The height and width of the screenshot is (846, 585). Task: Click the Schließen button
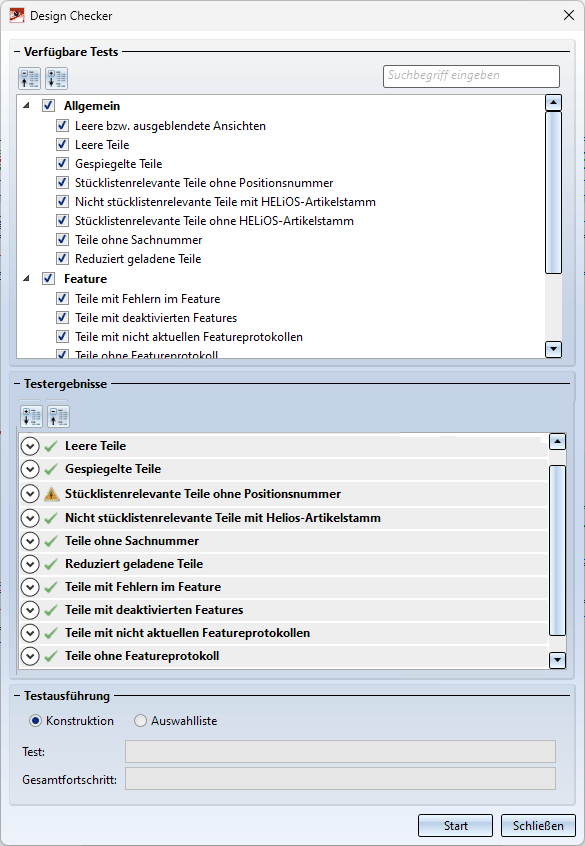(x=538, y=825)
